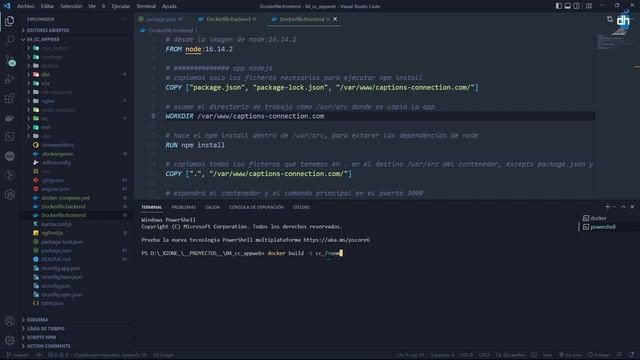Open karma.conf.js in the explorer
640x360 pixels.
[56, 224]
